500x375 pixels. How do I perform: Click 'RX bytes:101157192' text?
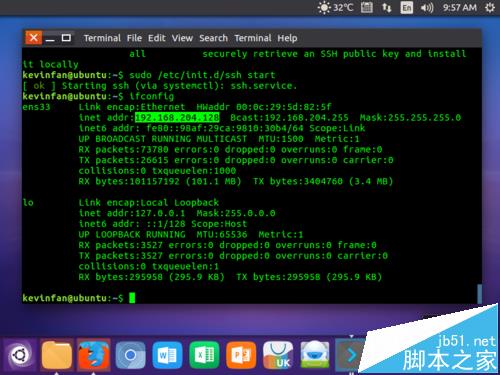click(x=129, y=181)
